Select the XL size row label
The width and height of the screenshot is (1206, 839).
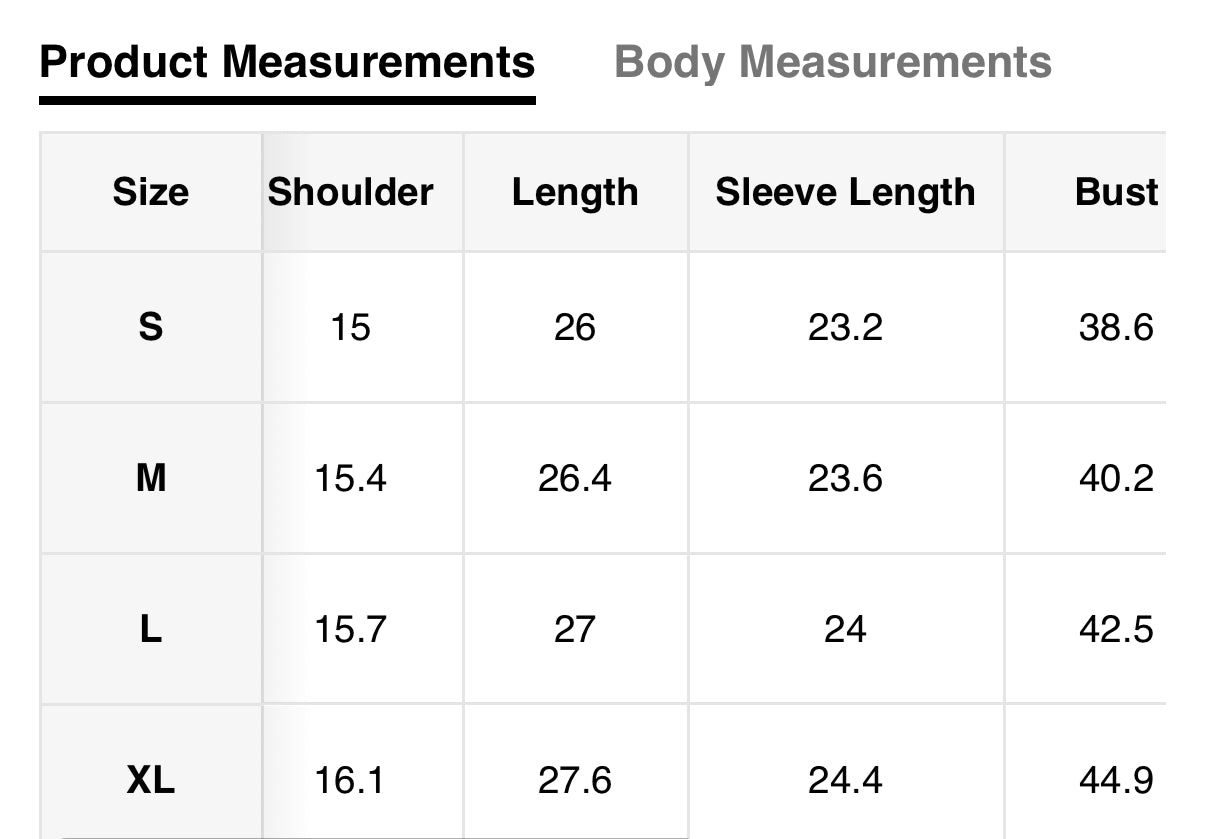[x=150, y=780]
